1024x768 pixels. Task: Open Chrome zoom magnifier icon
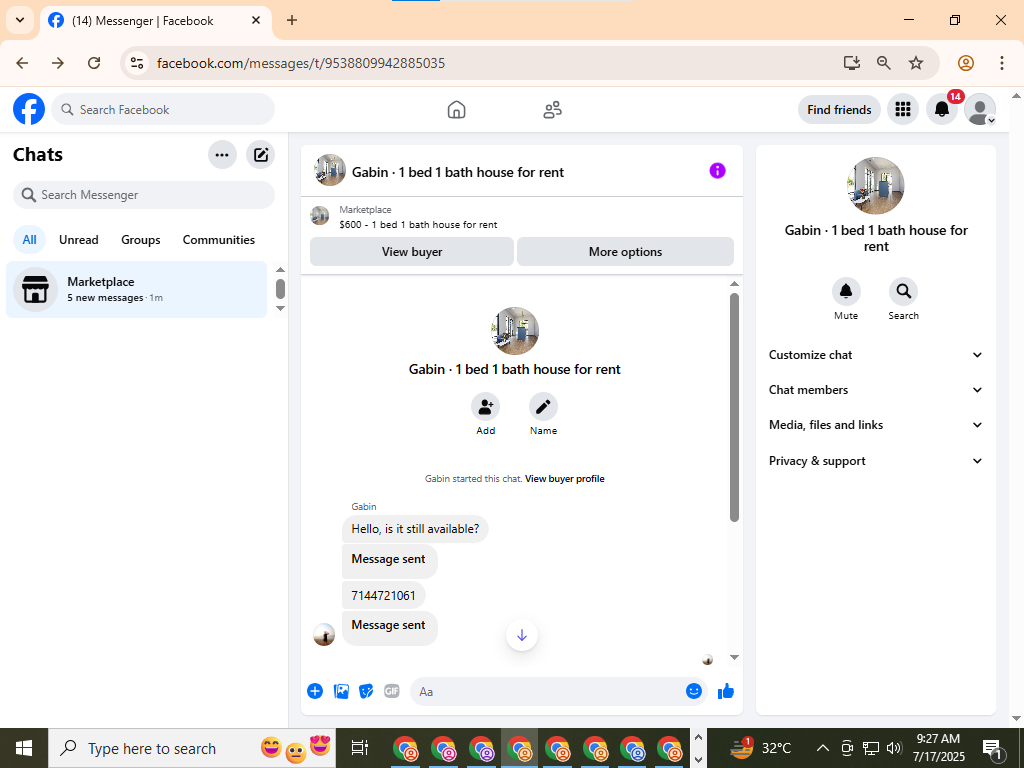point(884,63)
